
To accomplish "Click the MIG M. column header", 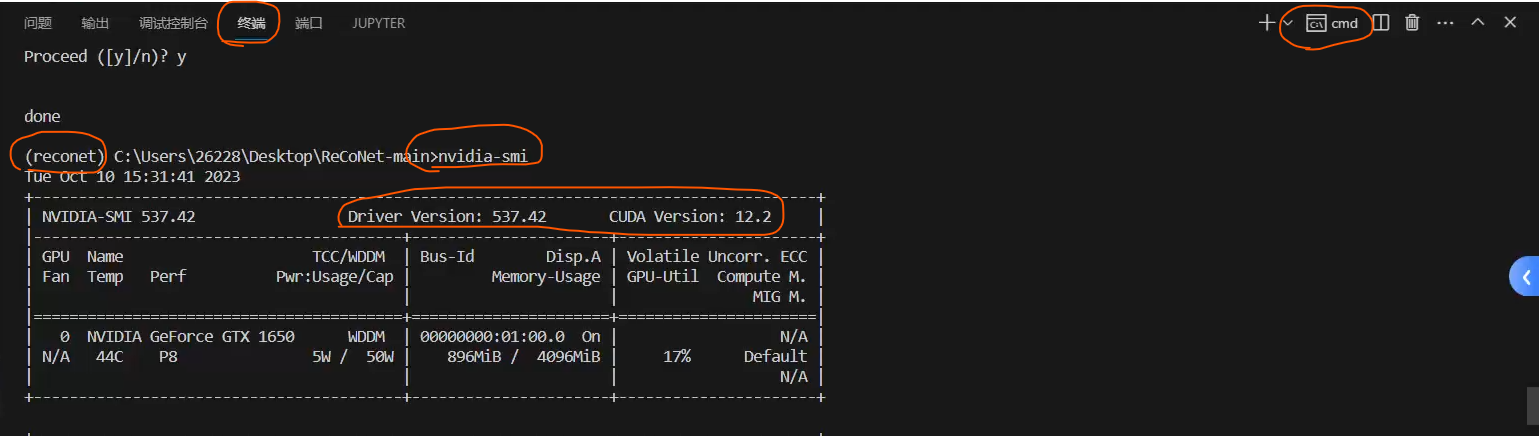I will tap(780, 296).
